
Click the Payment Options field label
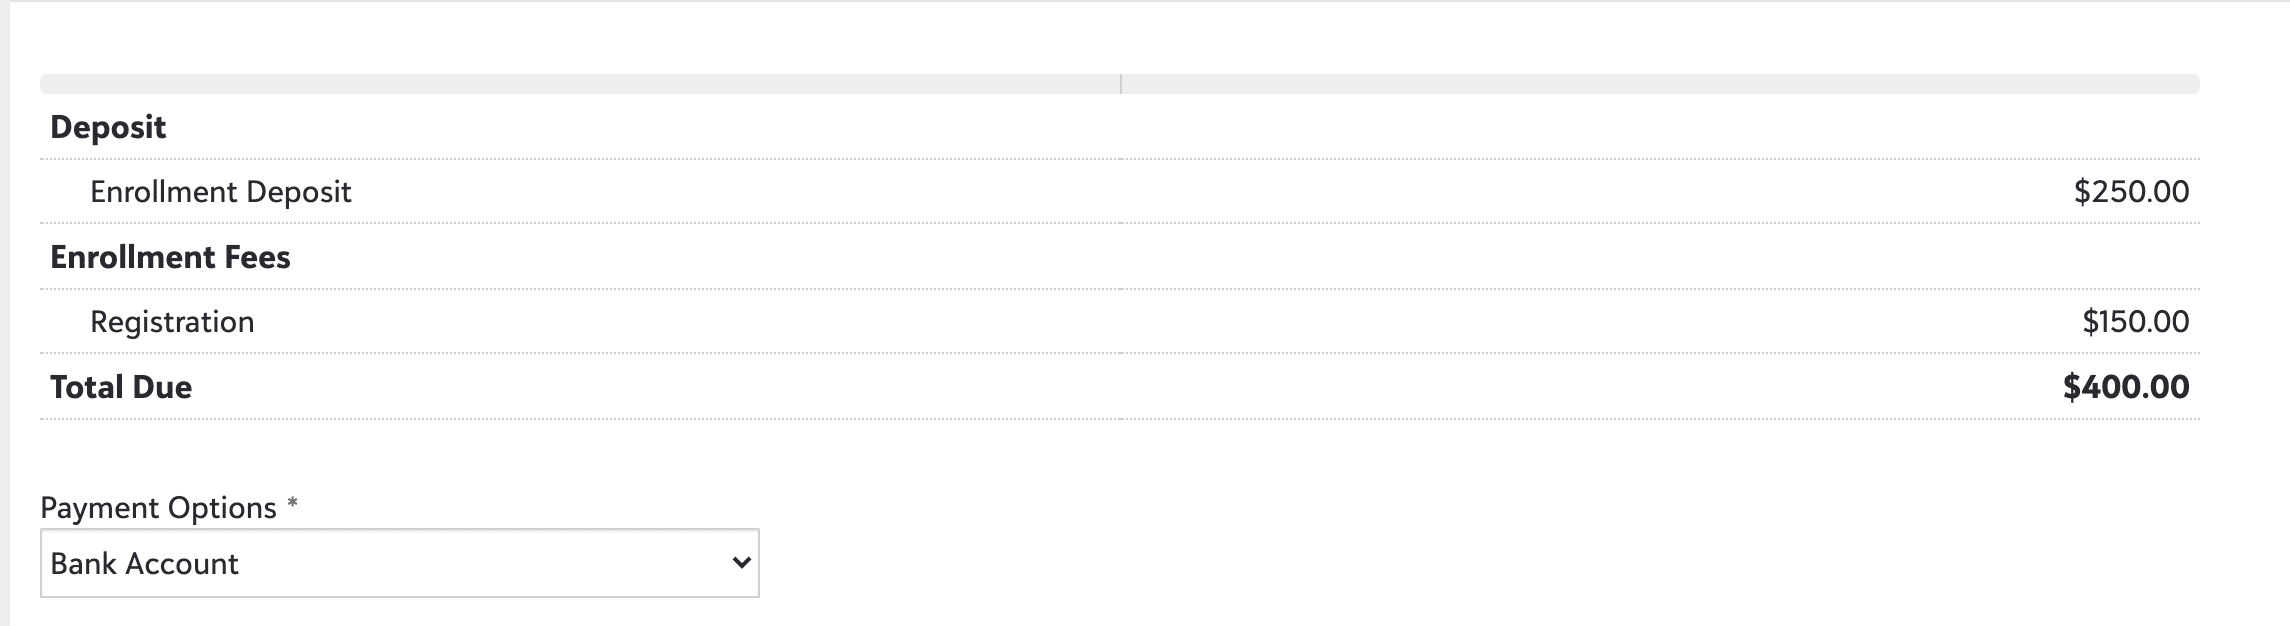coord(158,508)
